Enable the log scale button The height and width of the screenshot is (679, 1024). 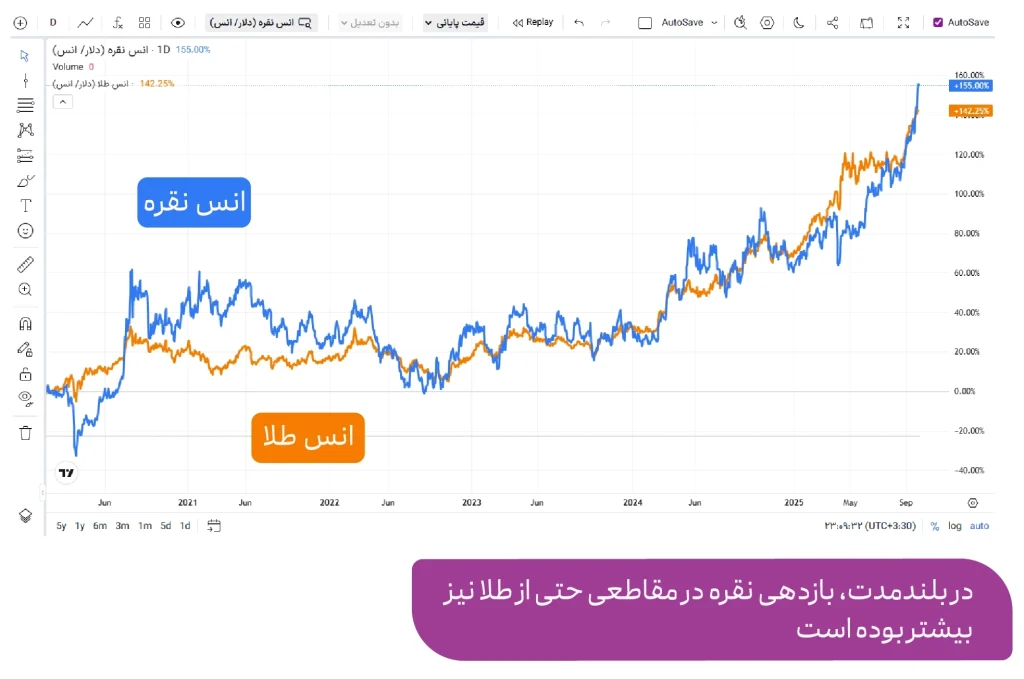point(955,526)
